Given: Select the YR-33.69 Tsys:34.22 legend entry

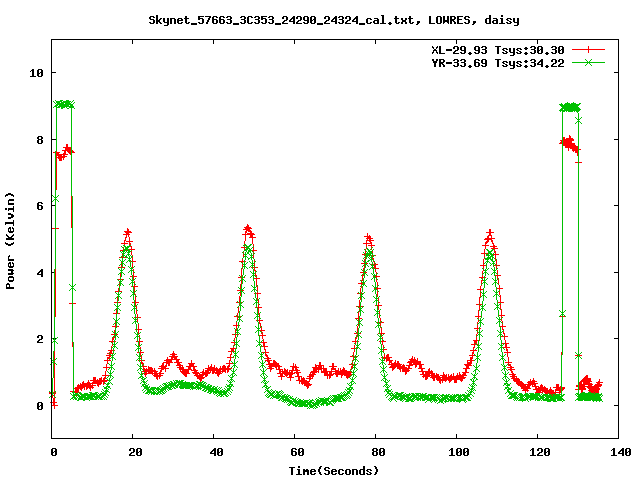Looking at the screenshot, I should coord(498,63).
